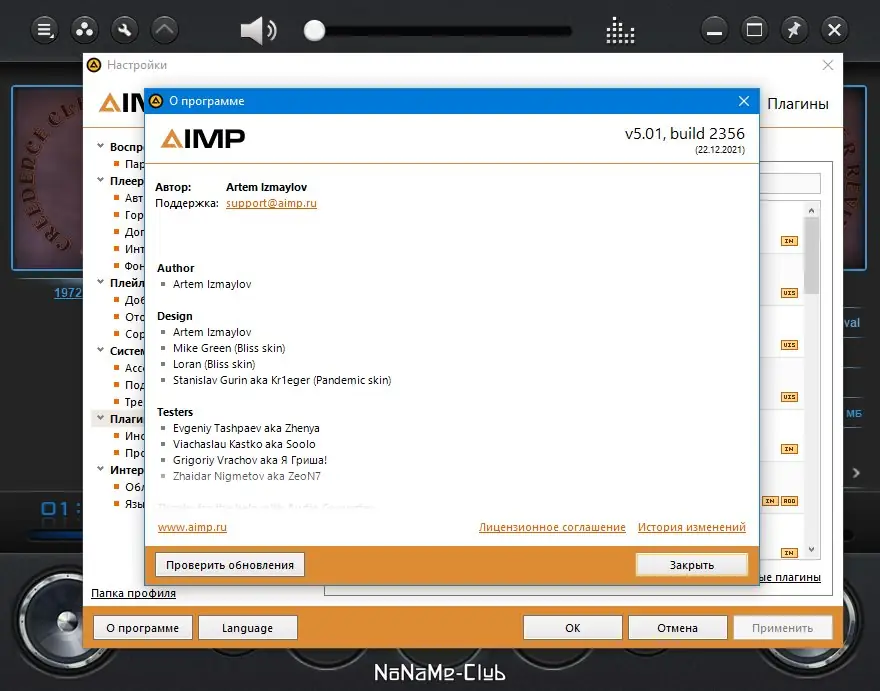The width and height of the screenshot is (880, 691).
Task: Click the Testers heading in credits
Action: click(175, 412)
